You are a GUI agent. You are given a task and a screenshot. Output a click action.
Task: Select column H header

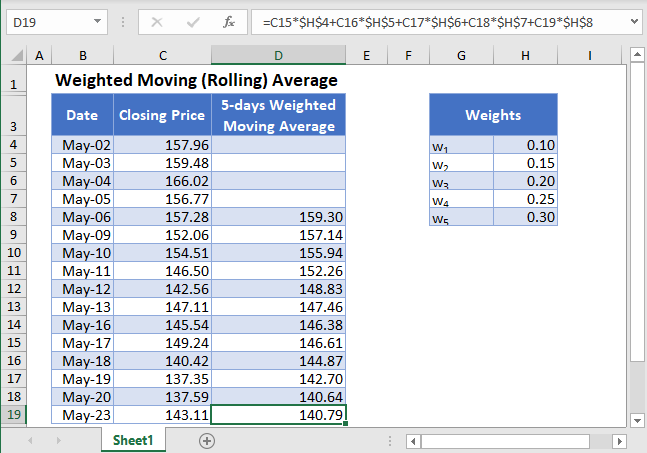tap(525, 55)
